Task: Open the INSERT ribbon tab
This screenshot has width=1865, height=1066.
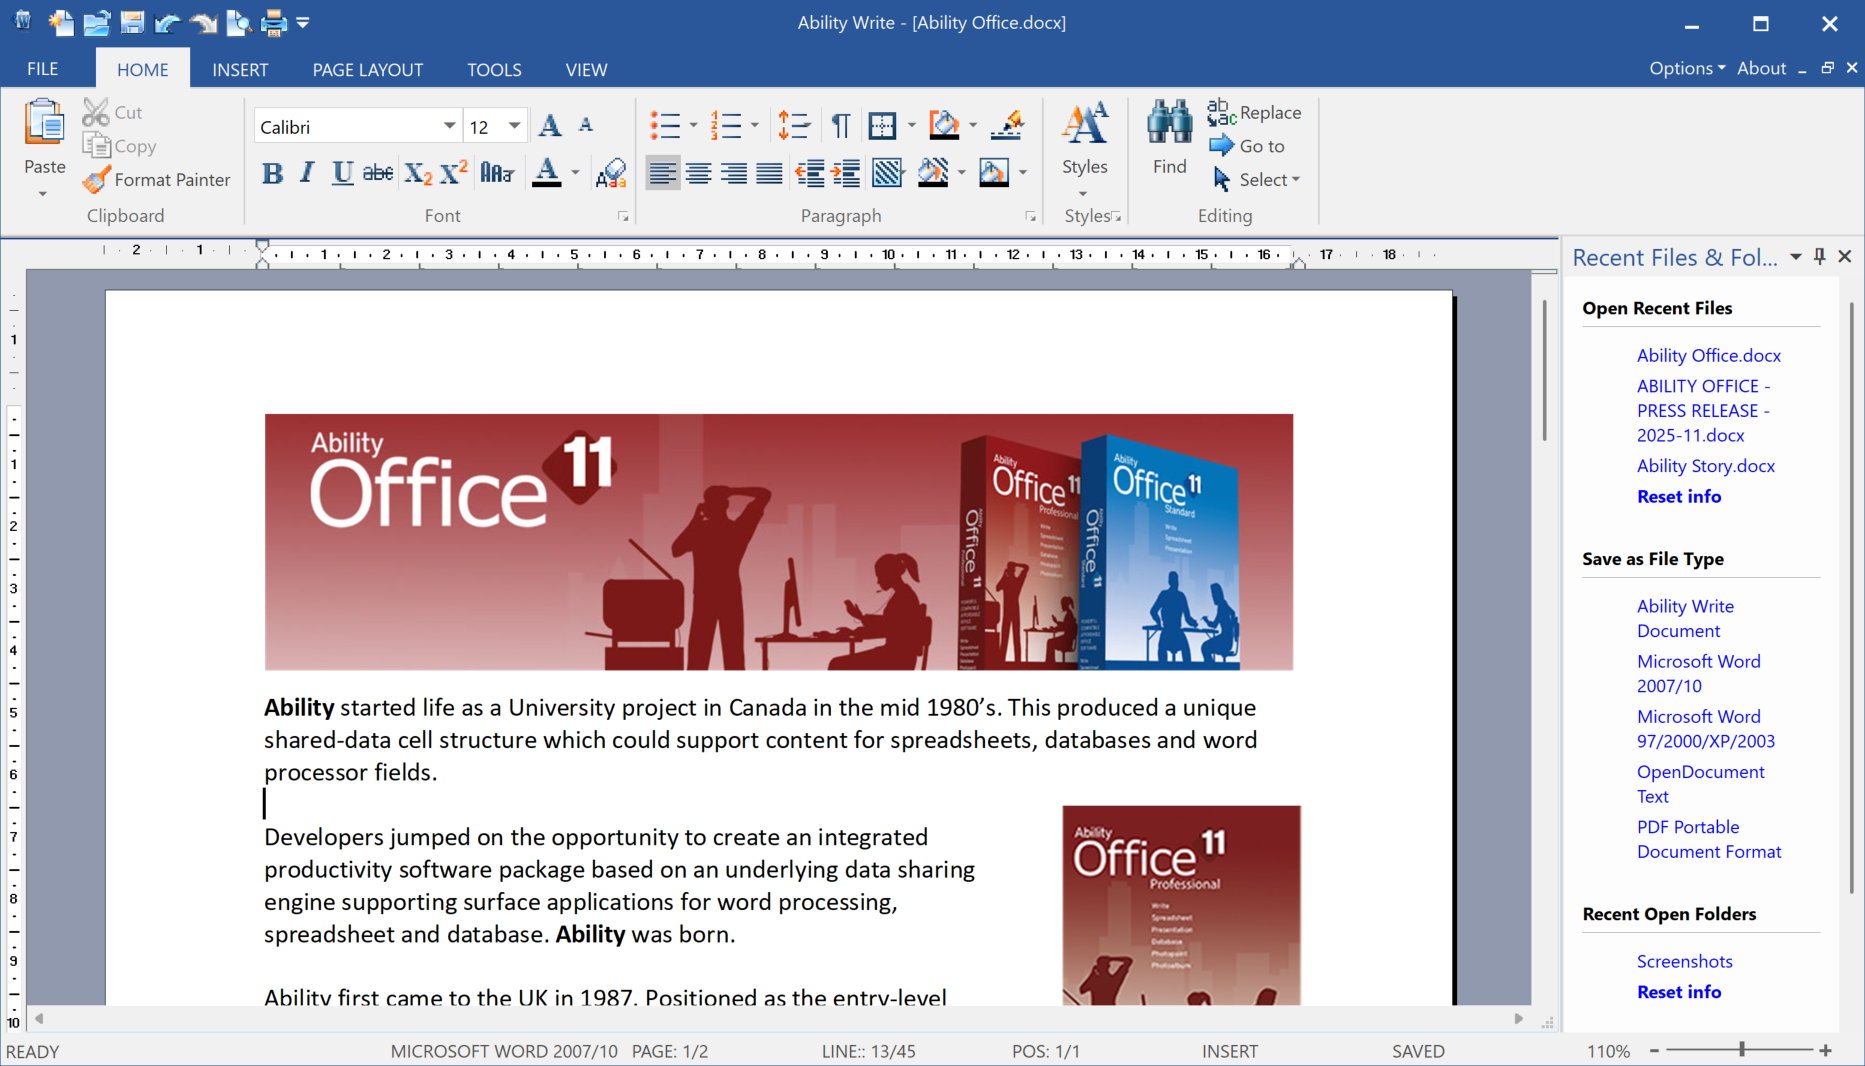Action: tap(240, 70)
